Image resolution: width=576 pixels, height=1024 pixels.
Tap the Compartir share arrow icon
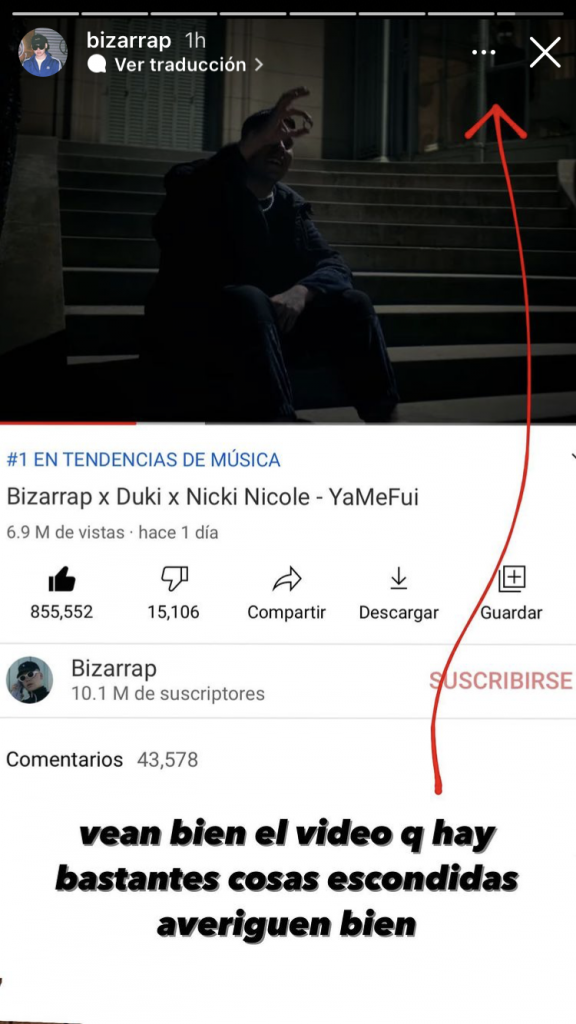point(286,579)
